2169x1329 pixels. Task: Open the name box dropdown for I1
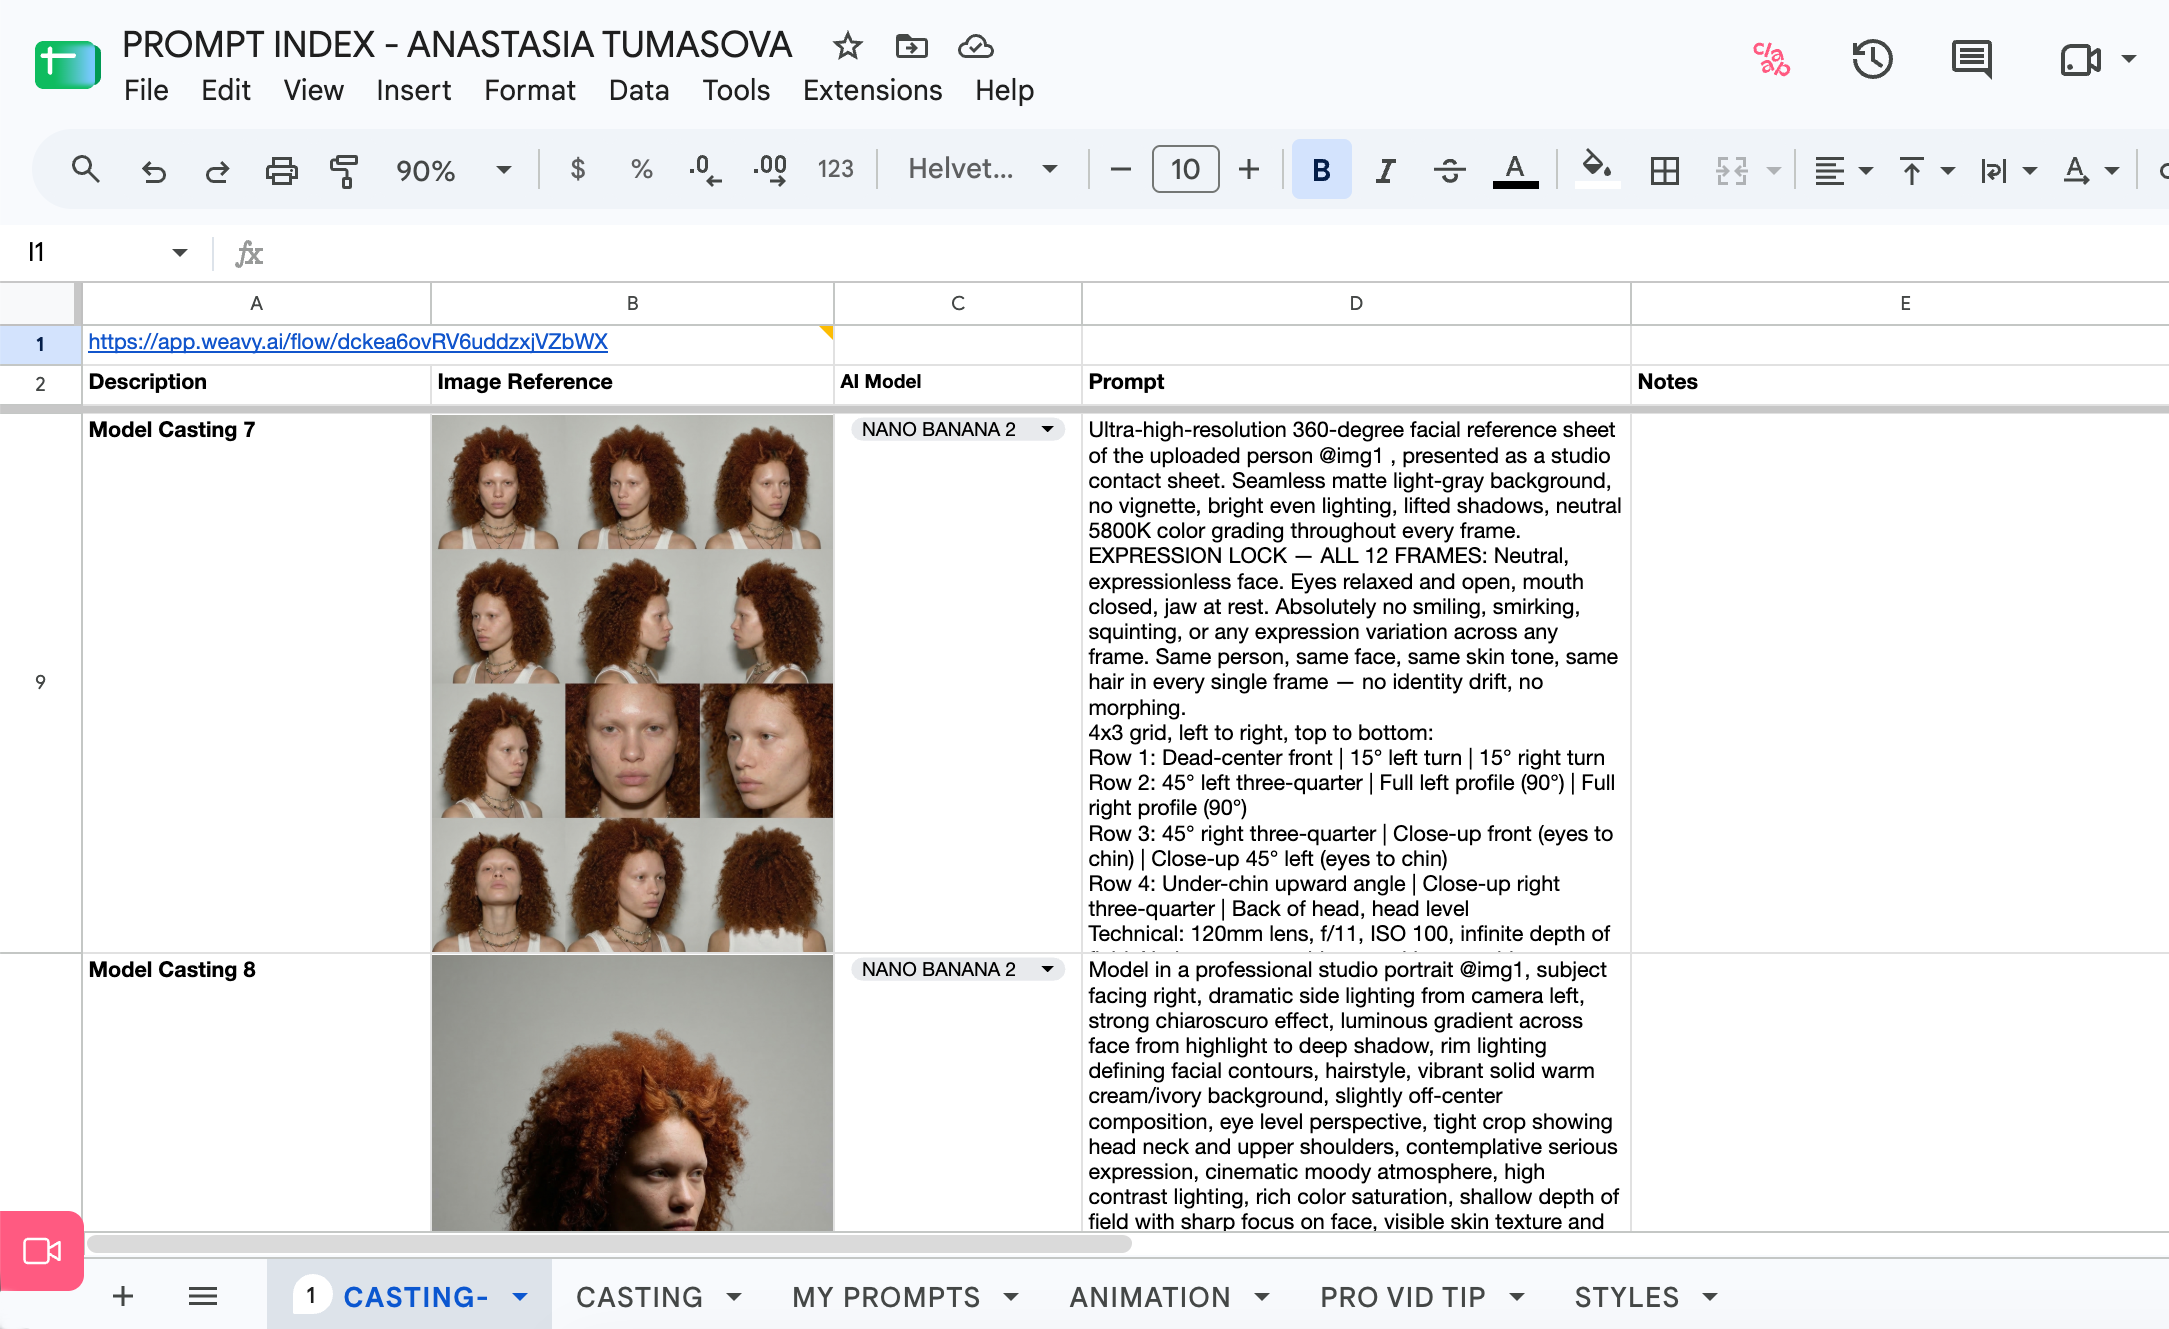(180, 252)
